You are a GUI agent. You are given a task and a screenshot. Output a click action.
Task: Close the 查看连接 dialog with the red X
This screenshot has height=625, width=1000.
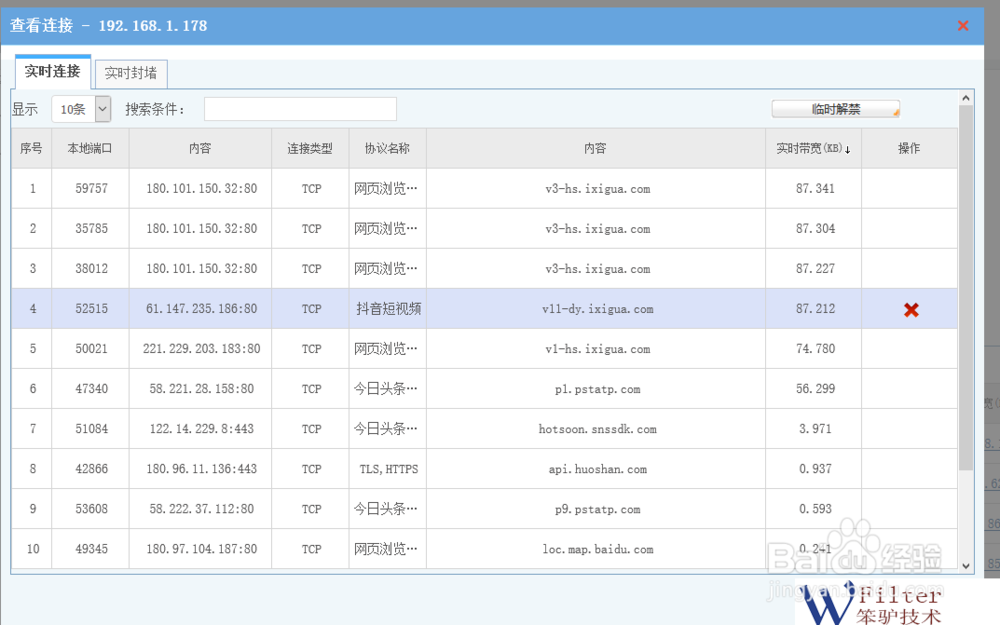[963, 26]
